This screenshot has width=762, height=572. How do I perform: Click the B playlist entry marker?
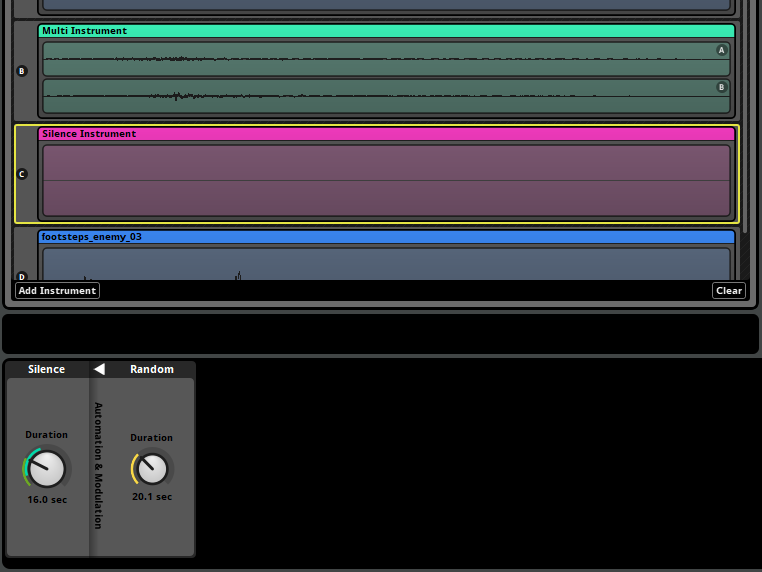tap(22, 71)
